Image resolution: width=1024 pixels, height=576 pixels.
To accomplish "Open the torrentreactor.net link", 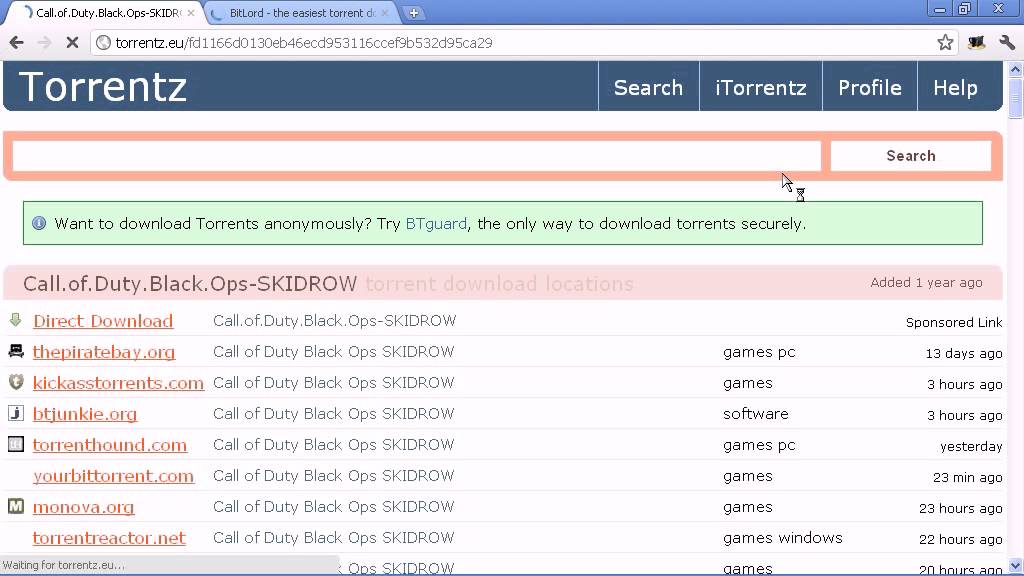I will coord(109,538).
